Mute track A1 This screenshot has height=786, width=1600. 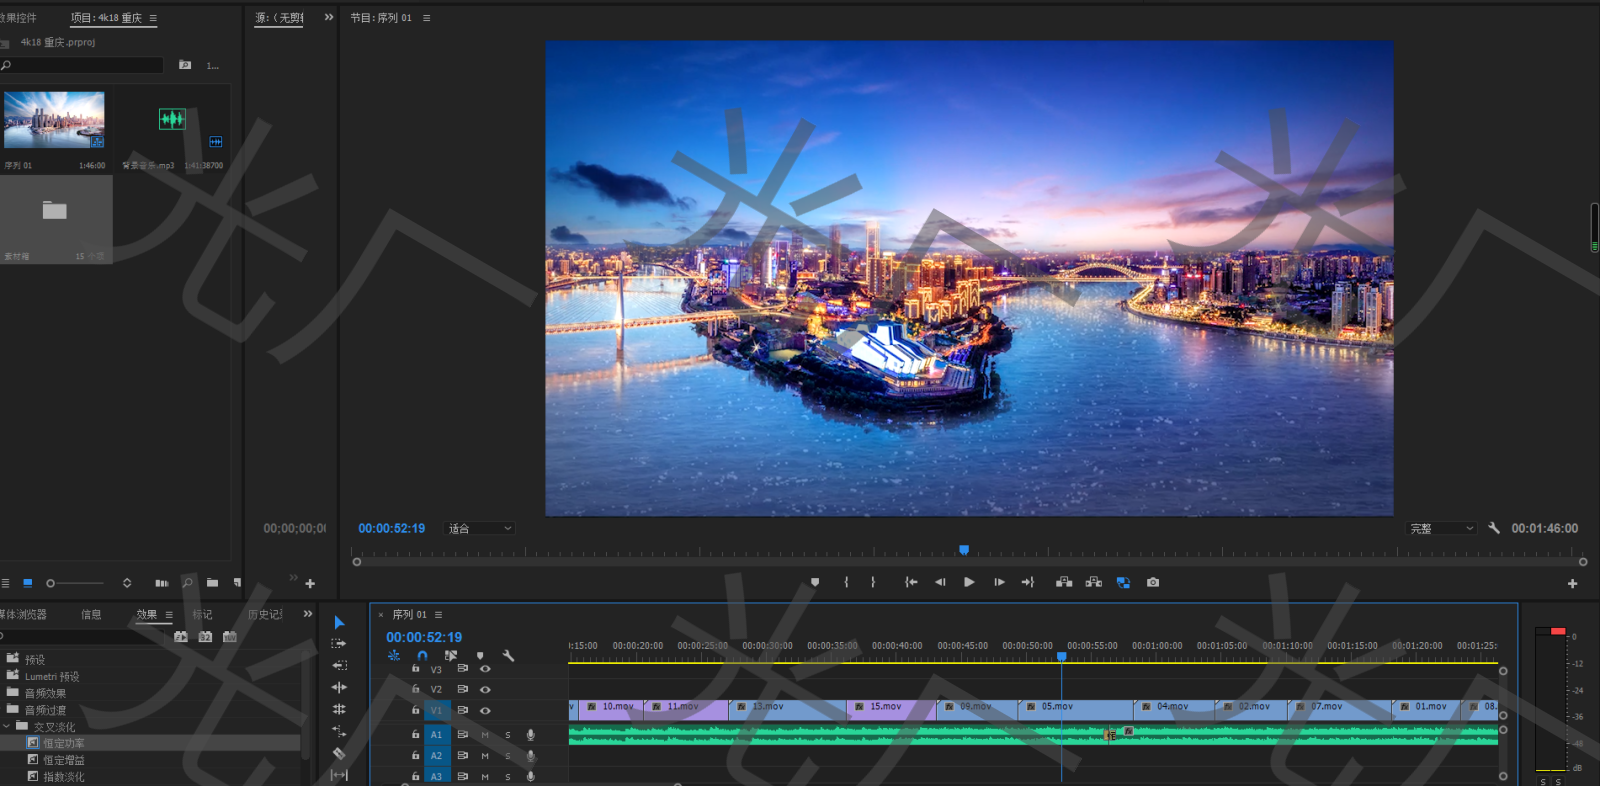click(485, 735)
